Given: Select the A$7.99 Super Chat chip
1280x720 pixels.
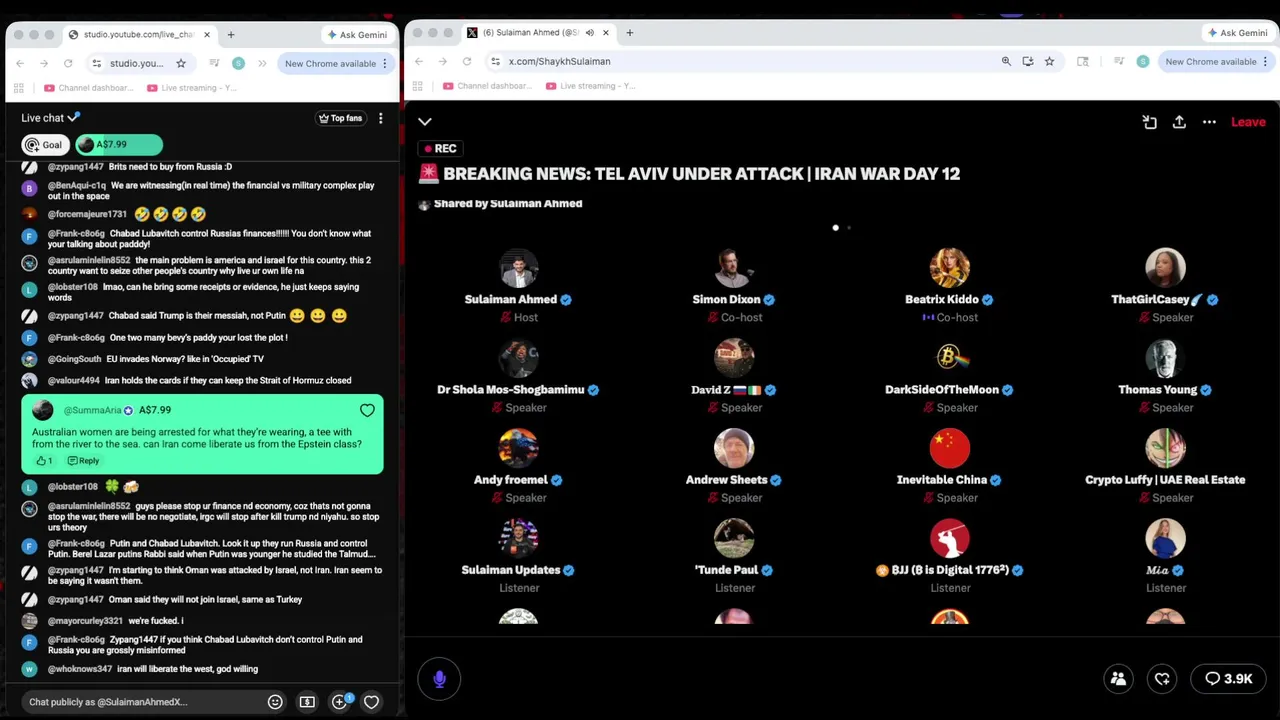Looking at the screenshot, I should click(x=118, y=145).
